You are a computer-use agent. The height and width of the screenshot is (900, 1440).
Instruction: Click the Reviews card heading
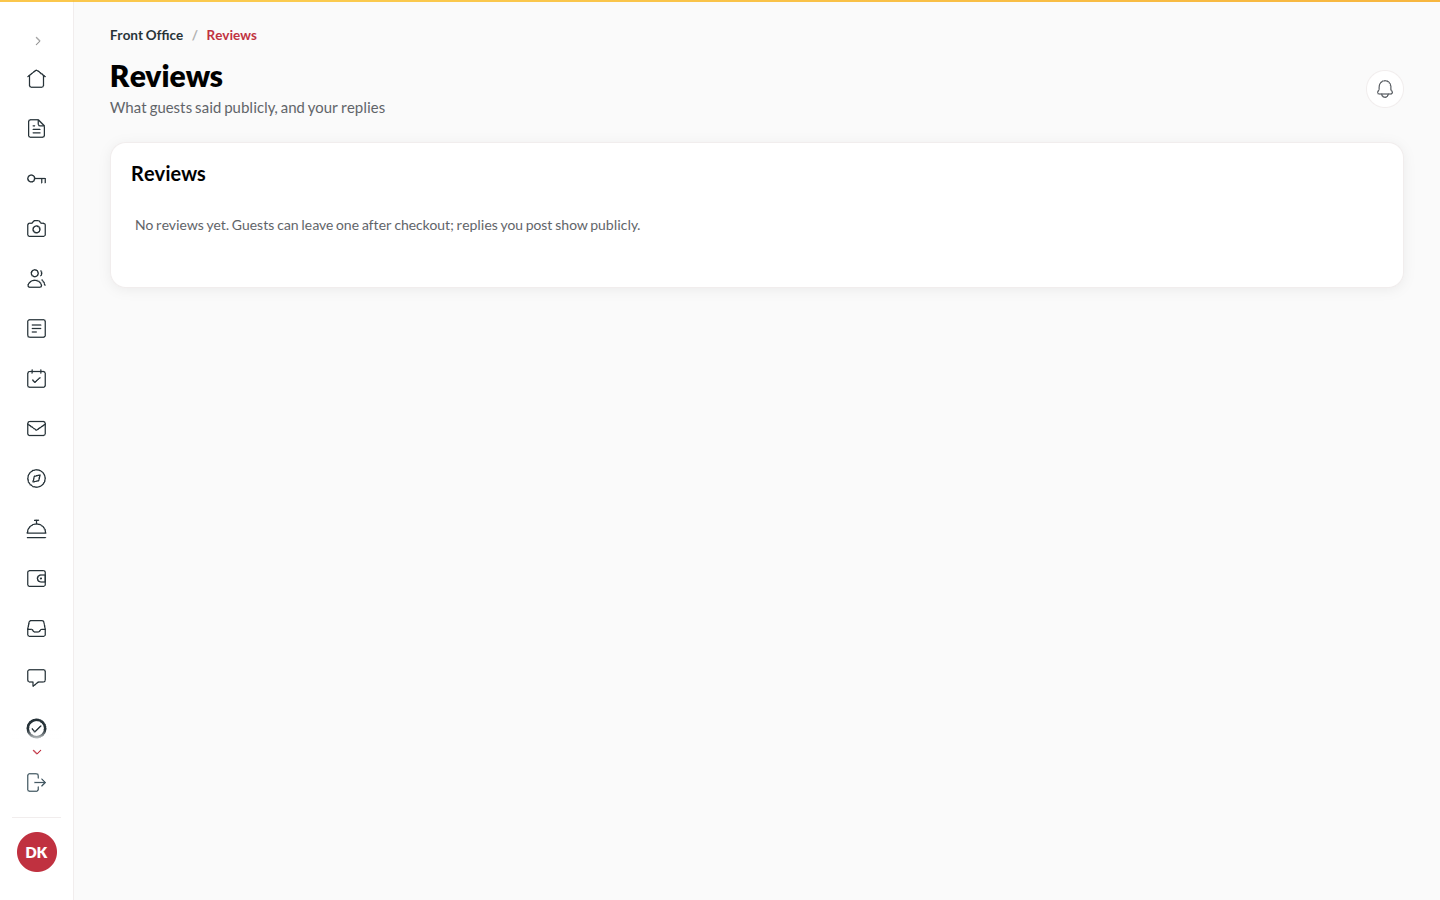click(169, 174)
